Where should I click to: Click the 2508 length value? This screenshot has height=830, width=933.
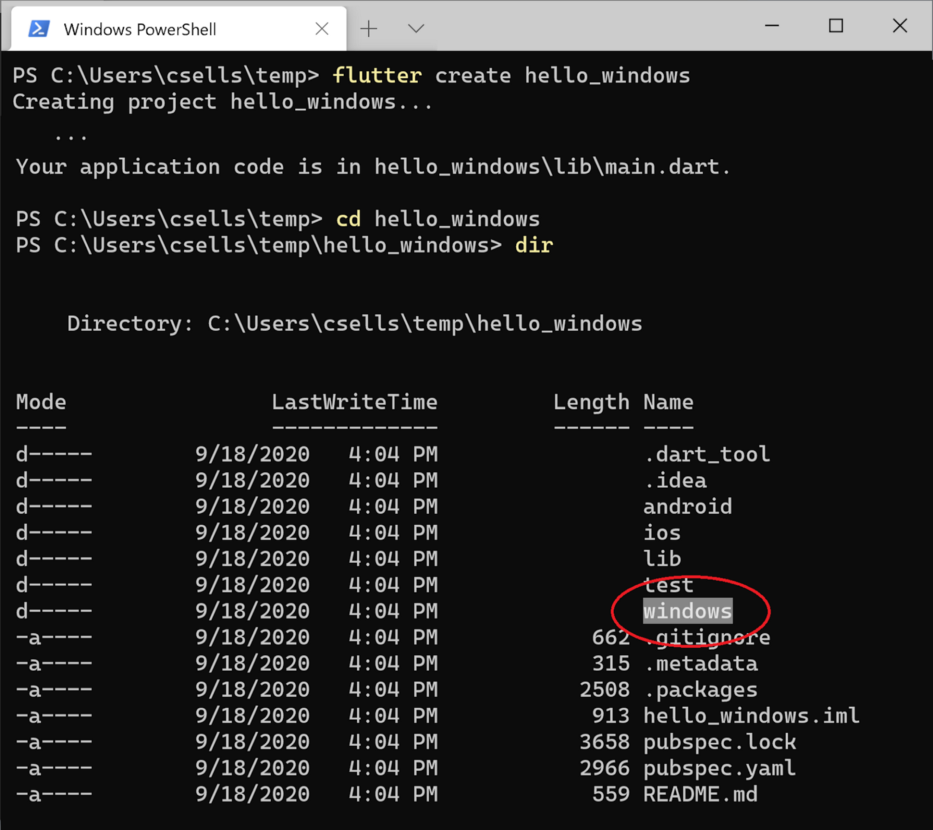[x=605, y=690]
